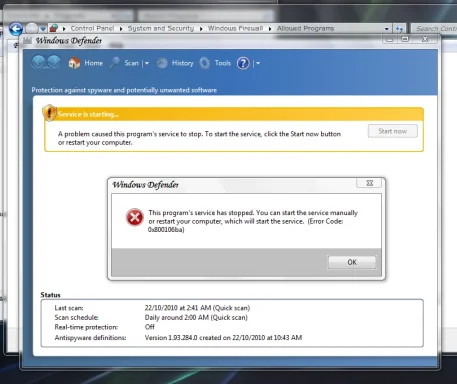
Task: Click the Real-time protection 'Off' value
Action: pyautogui.click(x=150, y=327)
